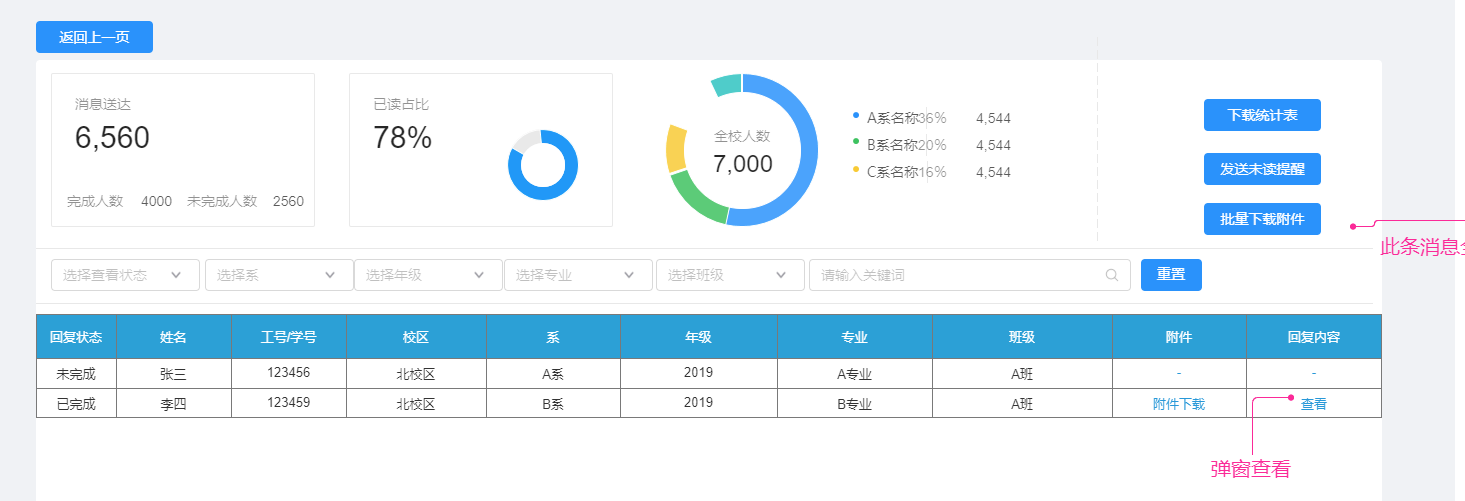The image size is (1465, 501).
Task: Select the 张三 name cell
Action: click(x=174, y=374)
